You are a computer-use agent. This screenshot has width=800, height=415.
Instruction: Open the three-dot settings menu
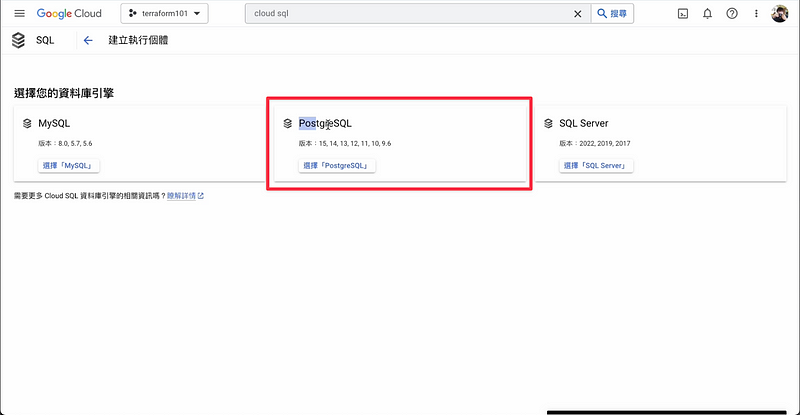(x=756, y=14)
